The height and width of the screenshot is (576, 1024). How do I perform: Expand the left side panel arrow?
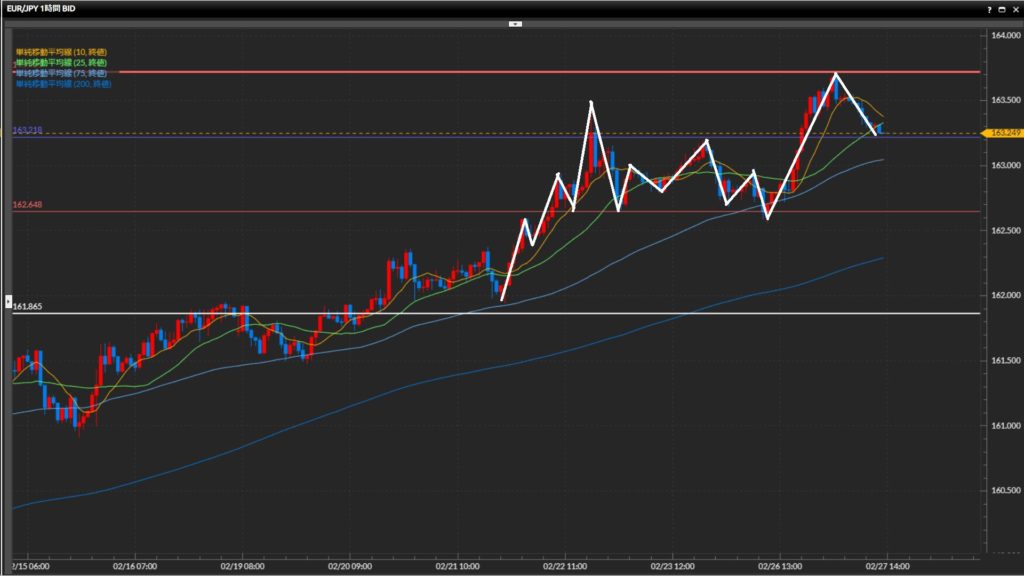pyautogui.click(x=9, y=300)
